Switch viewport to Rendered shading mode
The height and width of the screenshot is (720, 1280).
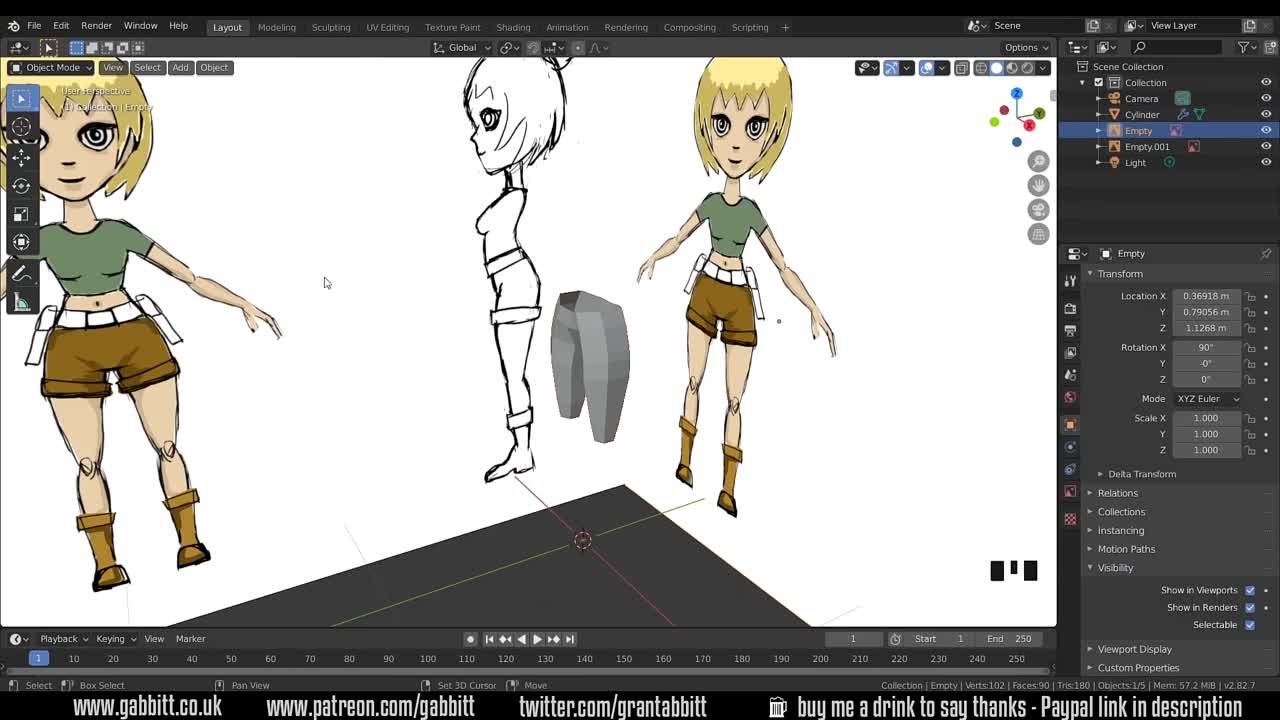click(x=1026, y=68)
